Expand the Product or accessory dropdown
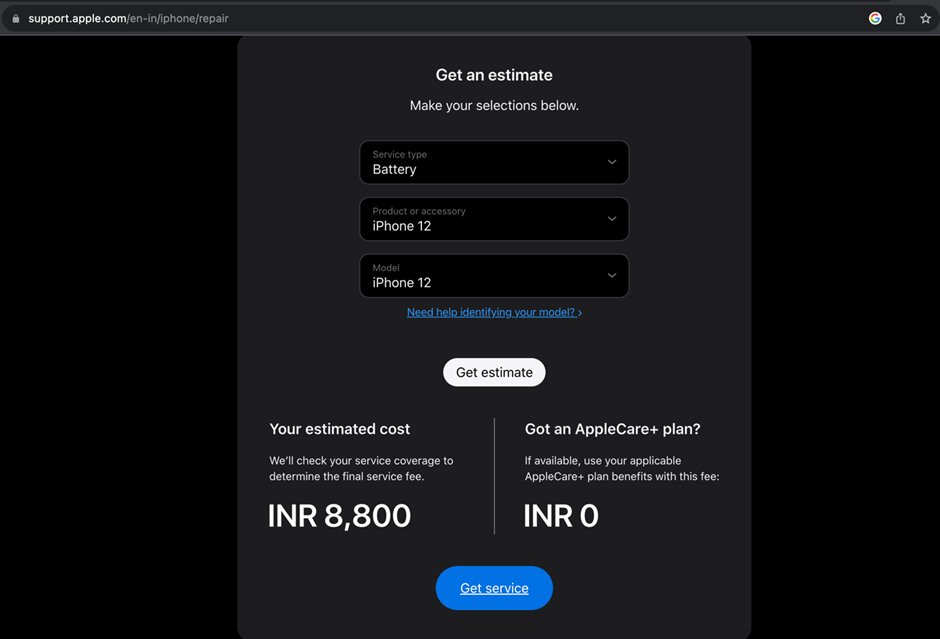The height and width of the screenshot is (639, 940). [494, 219]
